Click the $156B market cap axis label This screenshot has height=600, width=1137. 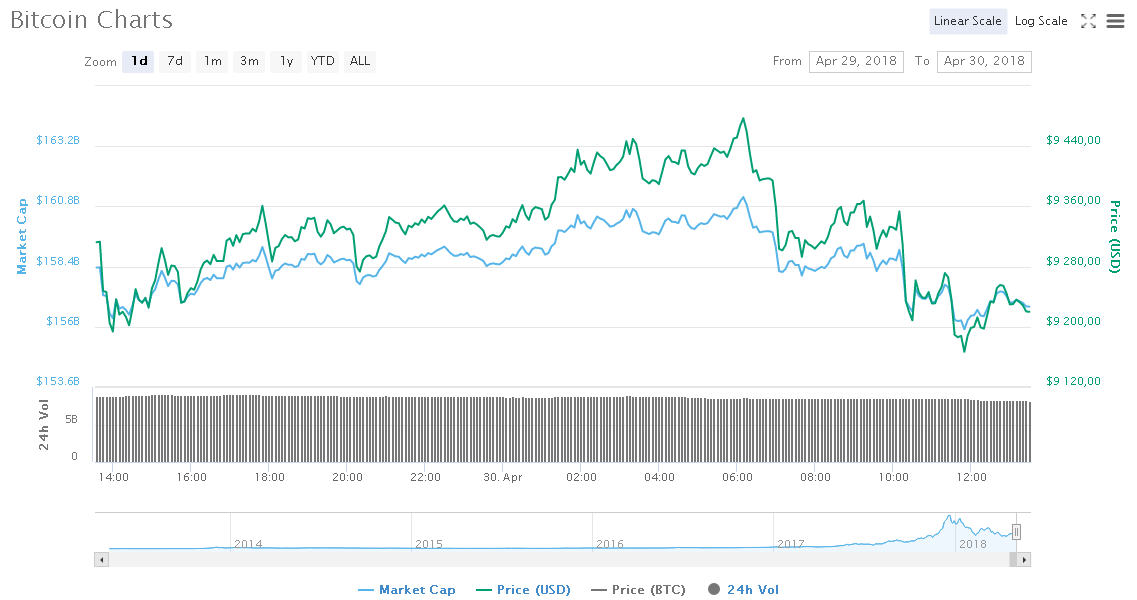[63, 321]
